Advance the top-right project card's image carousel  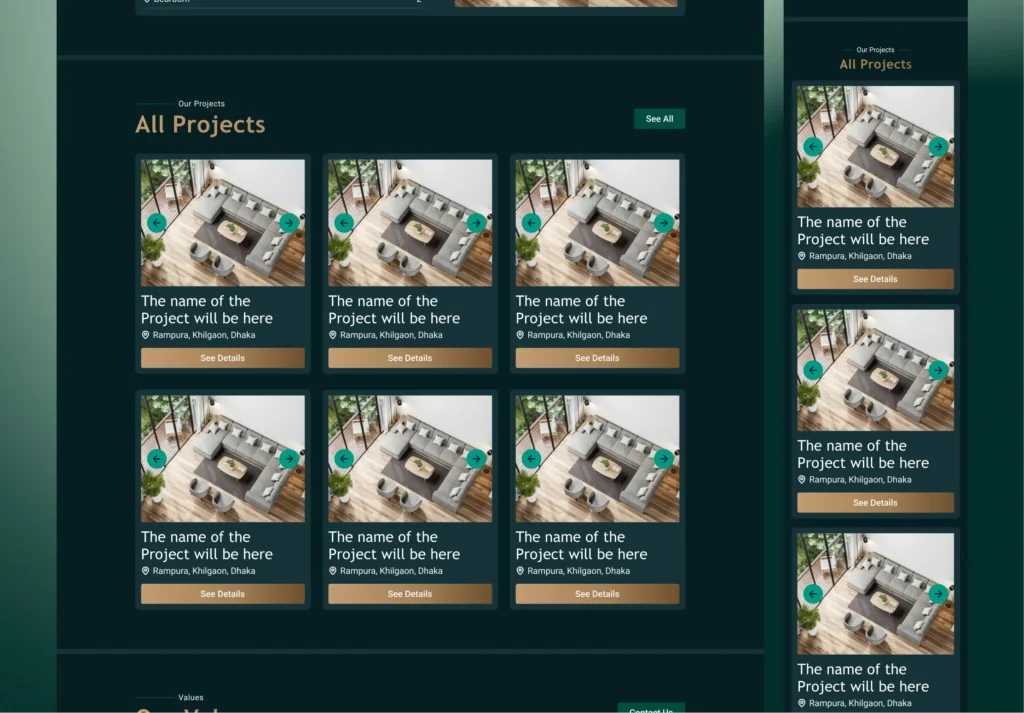coord(663,223)
